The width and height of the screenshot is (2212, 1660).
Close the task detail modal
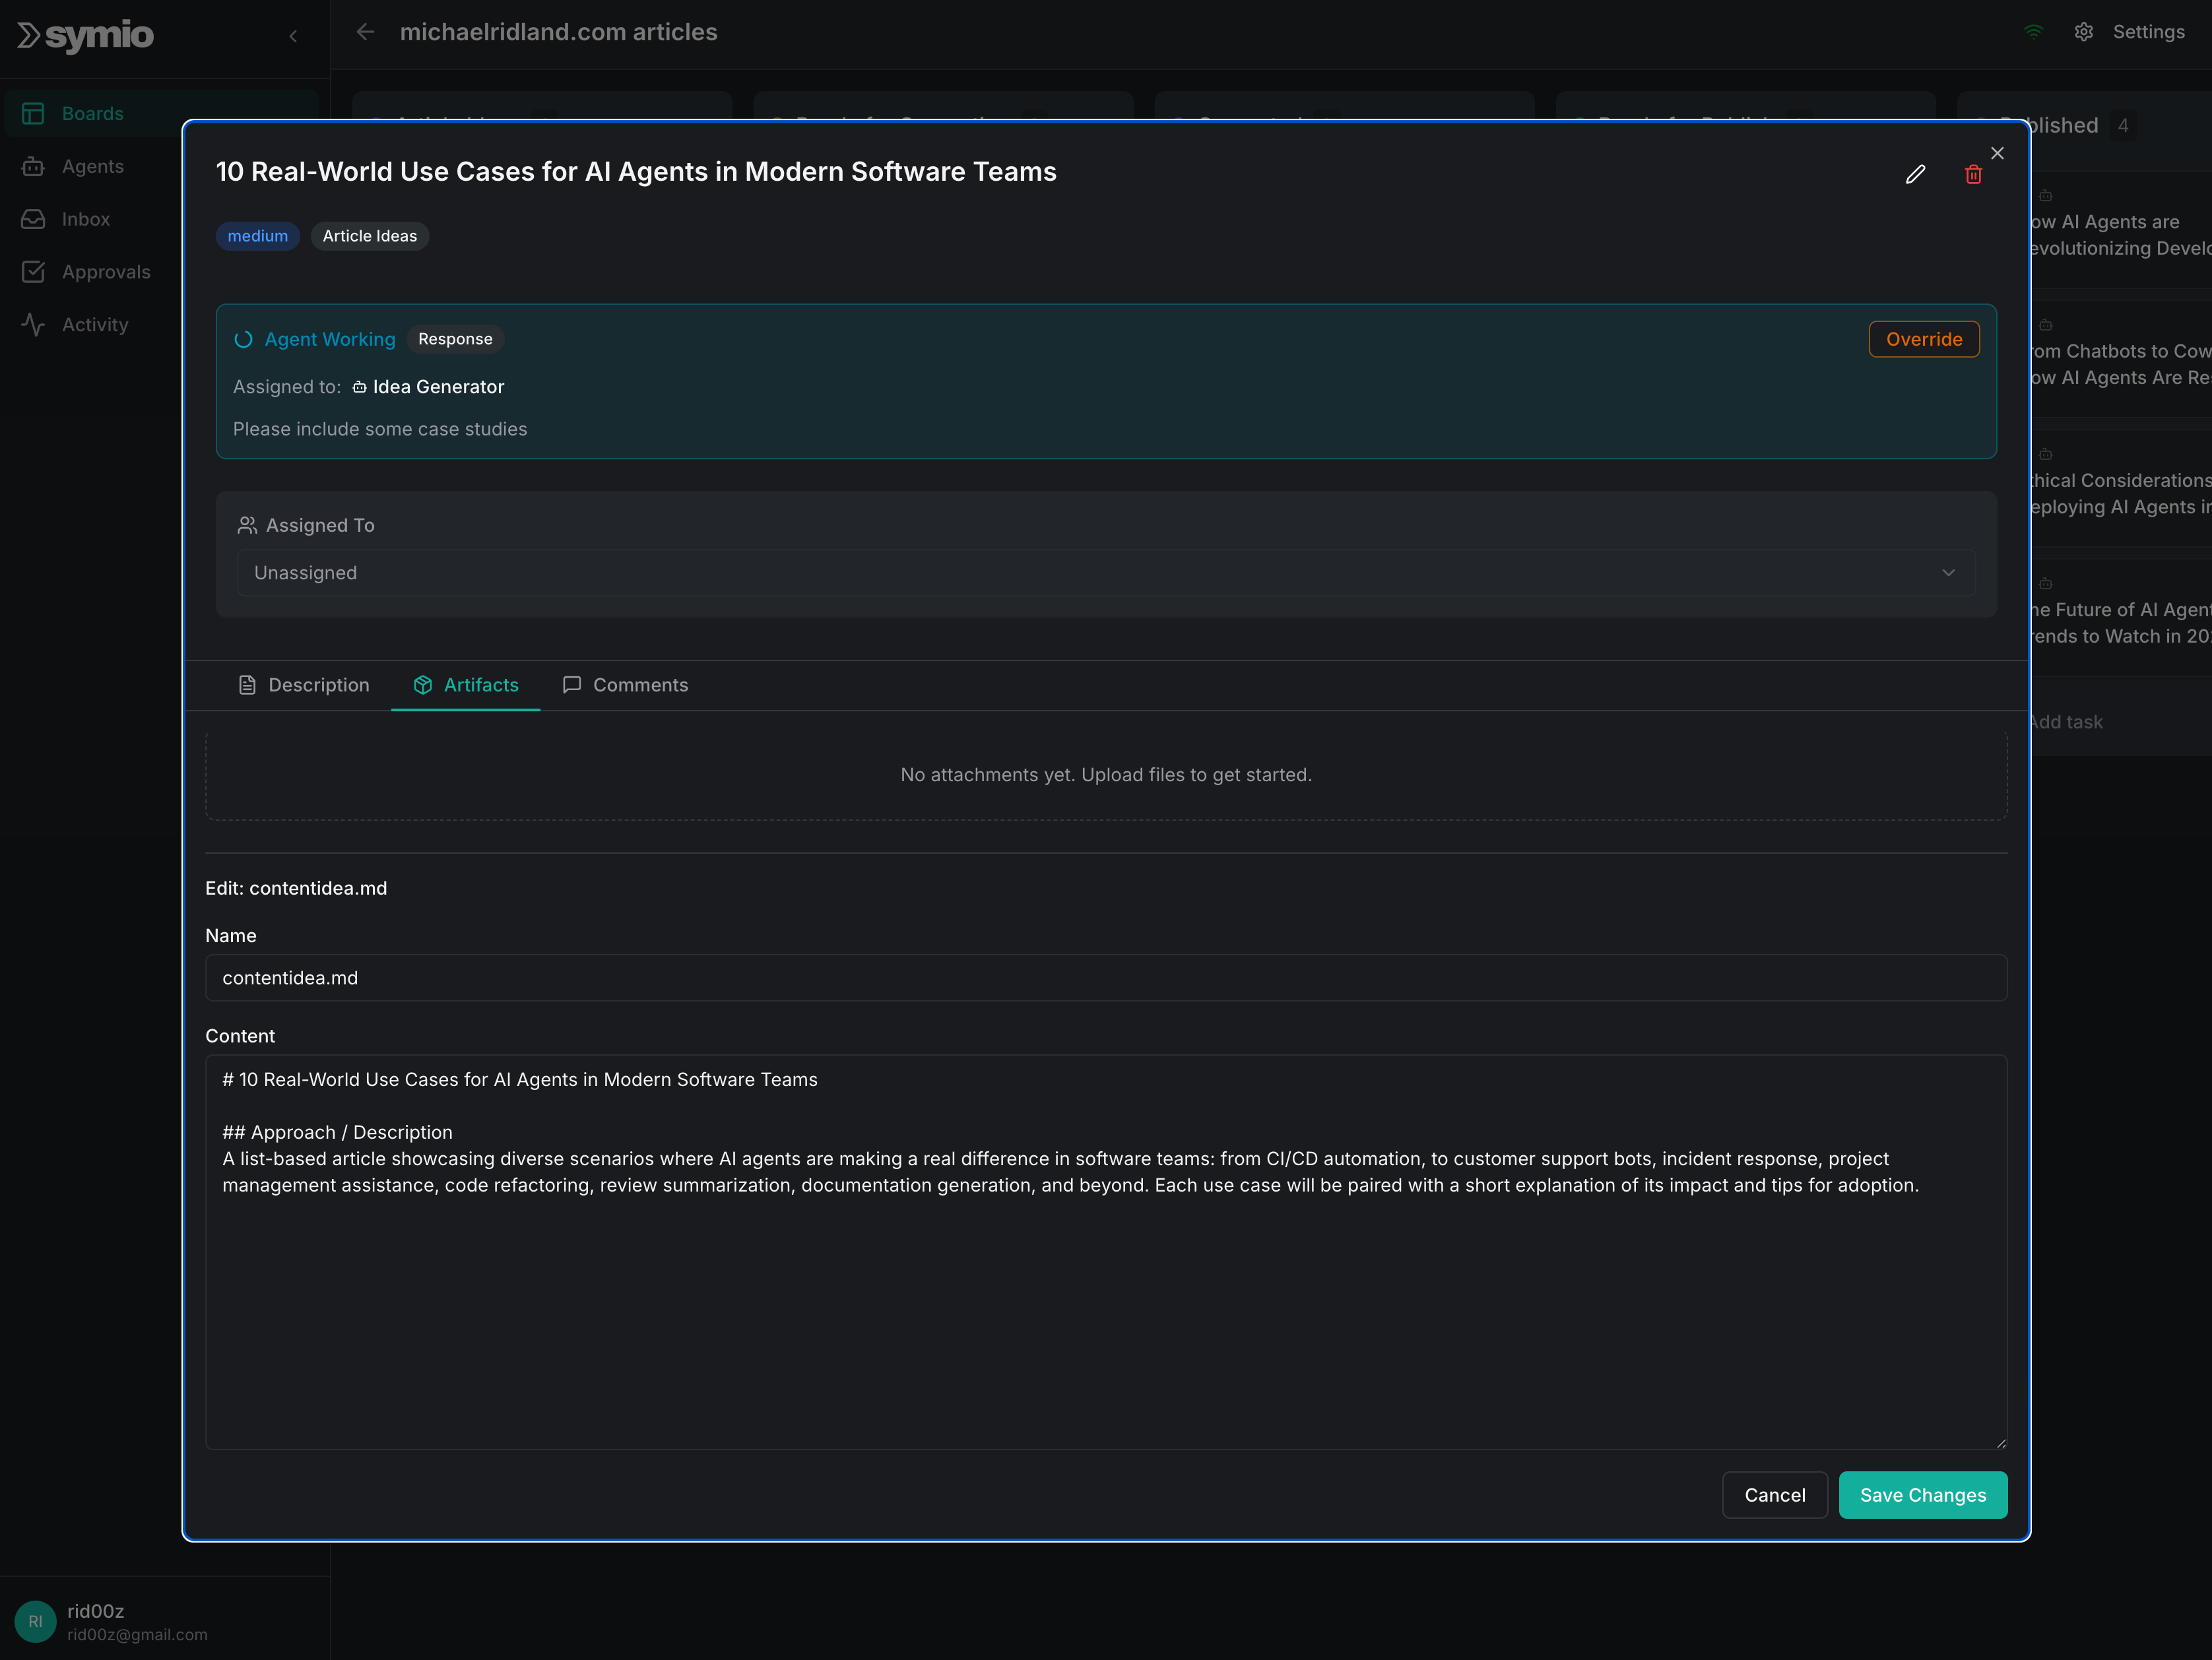pos(1997,152)
